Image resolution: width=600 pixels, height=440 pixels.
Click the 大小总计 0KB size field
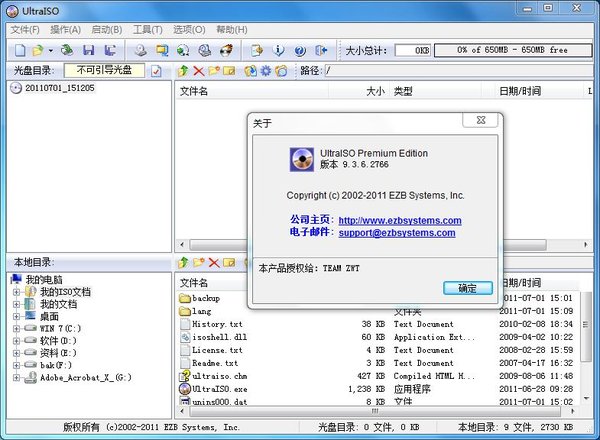click(412, 50)
